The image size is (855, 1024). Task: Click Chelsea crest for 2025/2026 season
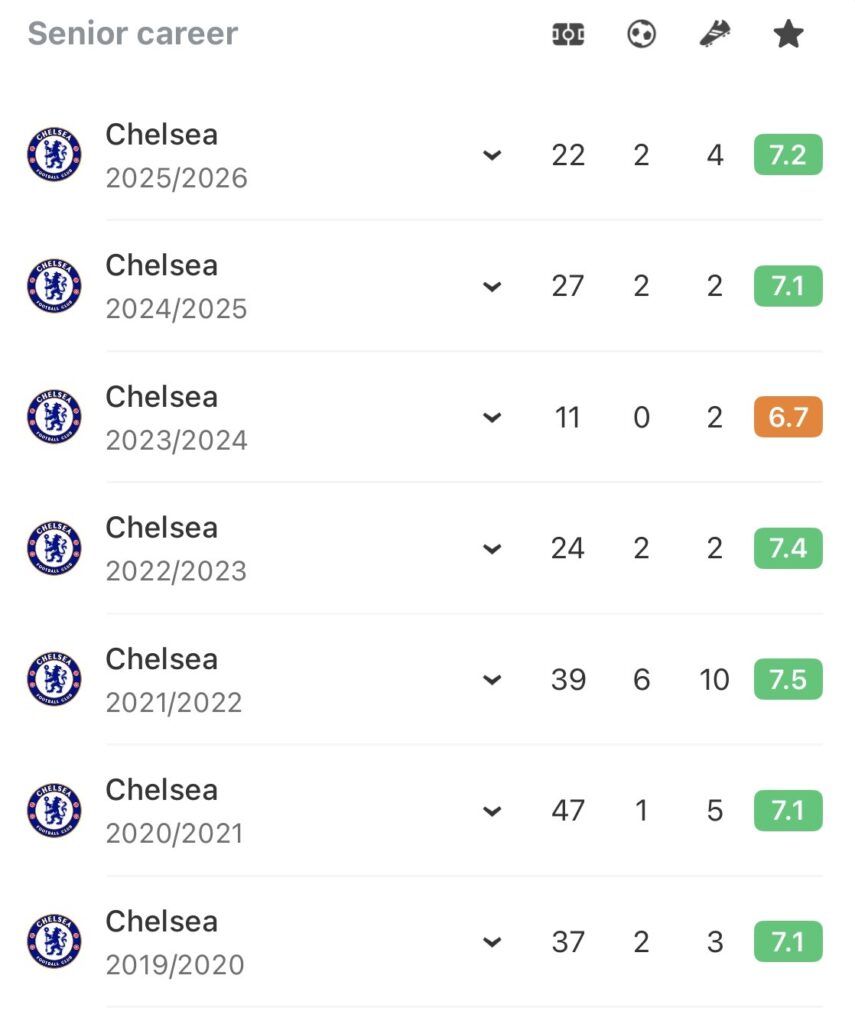(x=54, y=155)
